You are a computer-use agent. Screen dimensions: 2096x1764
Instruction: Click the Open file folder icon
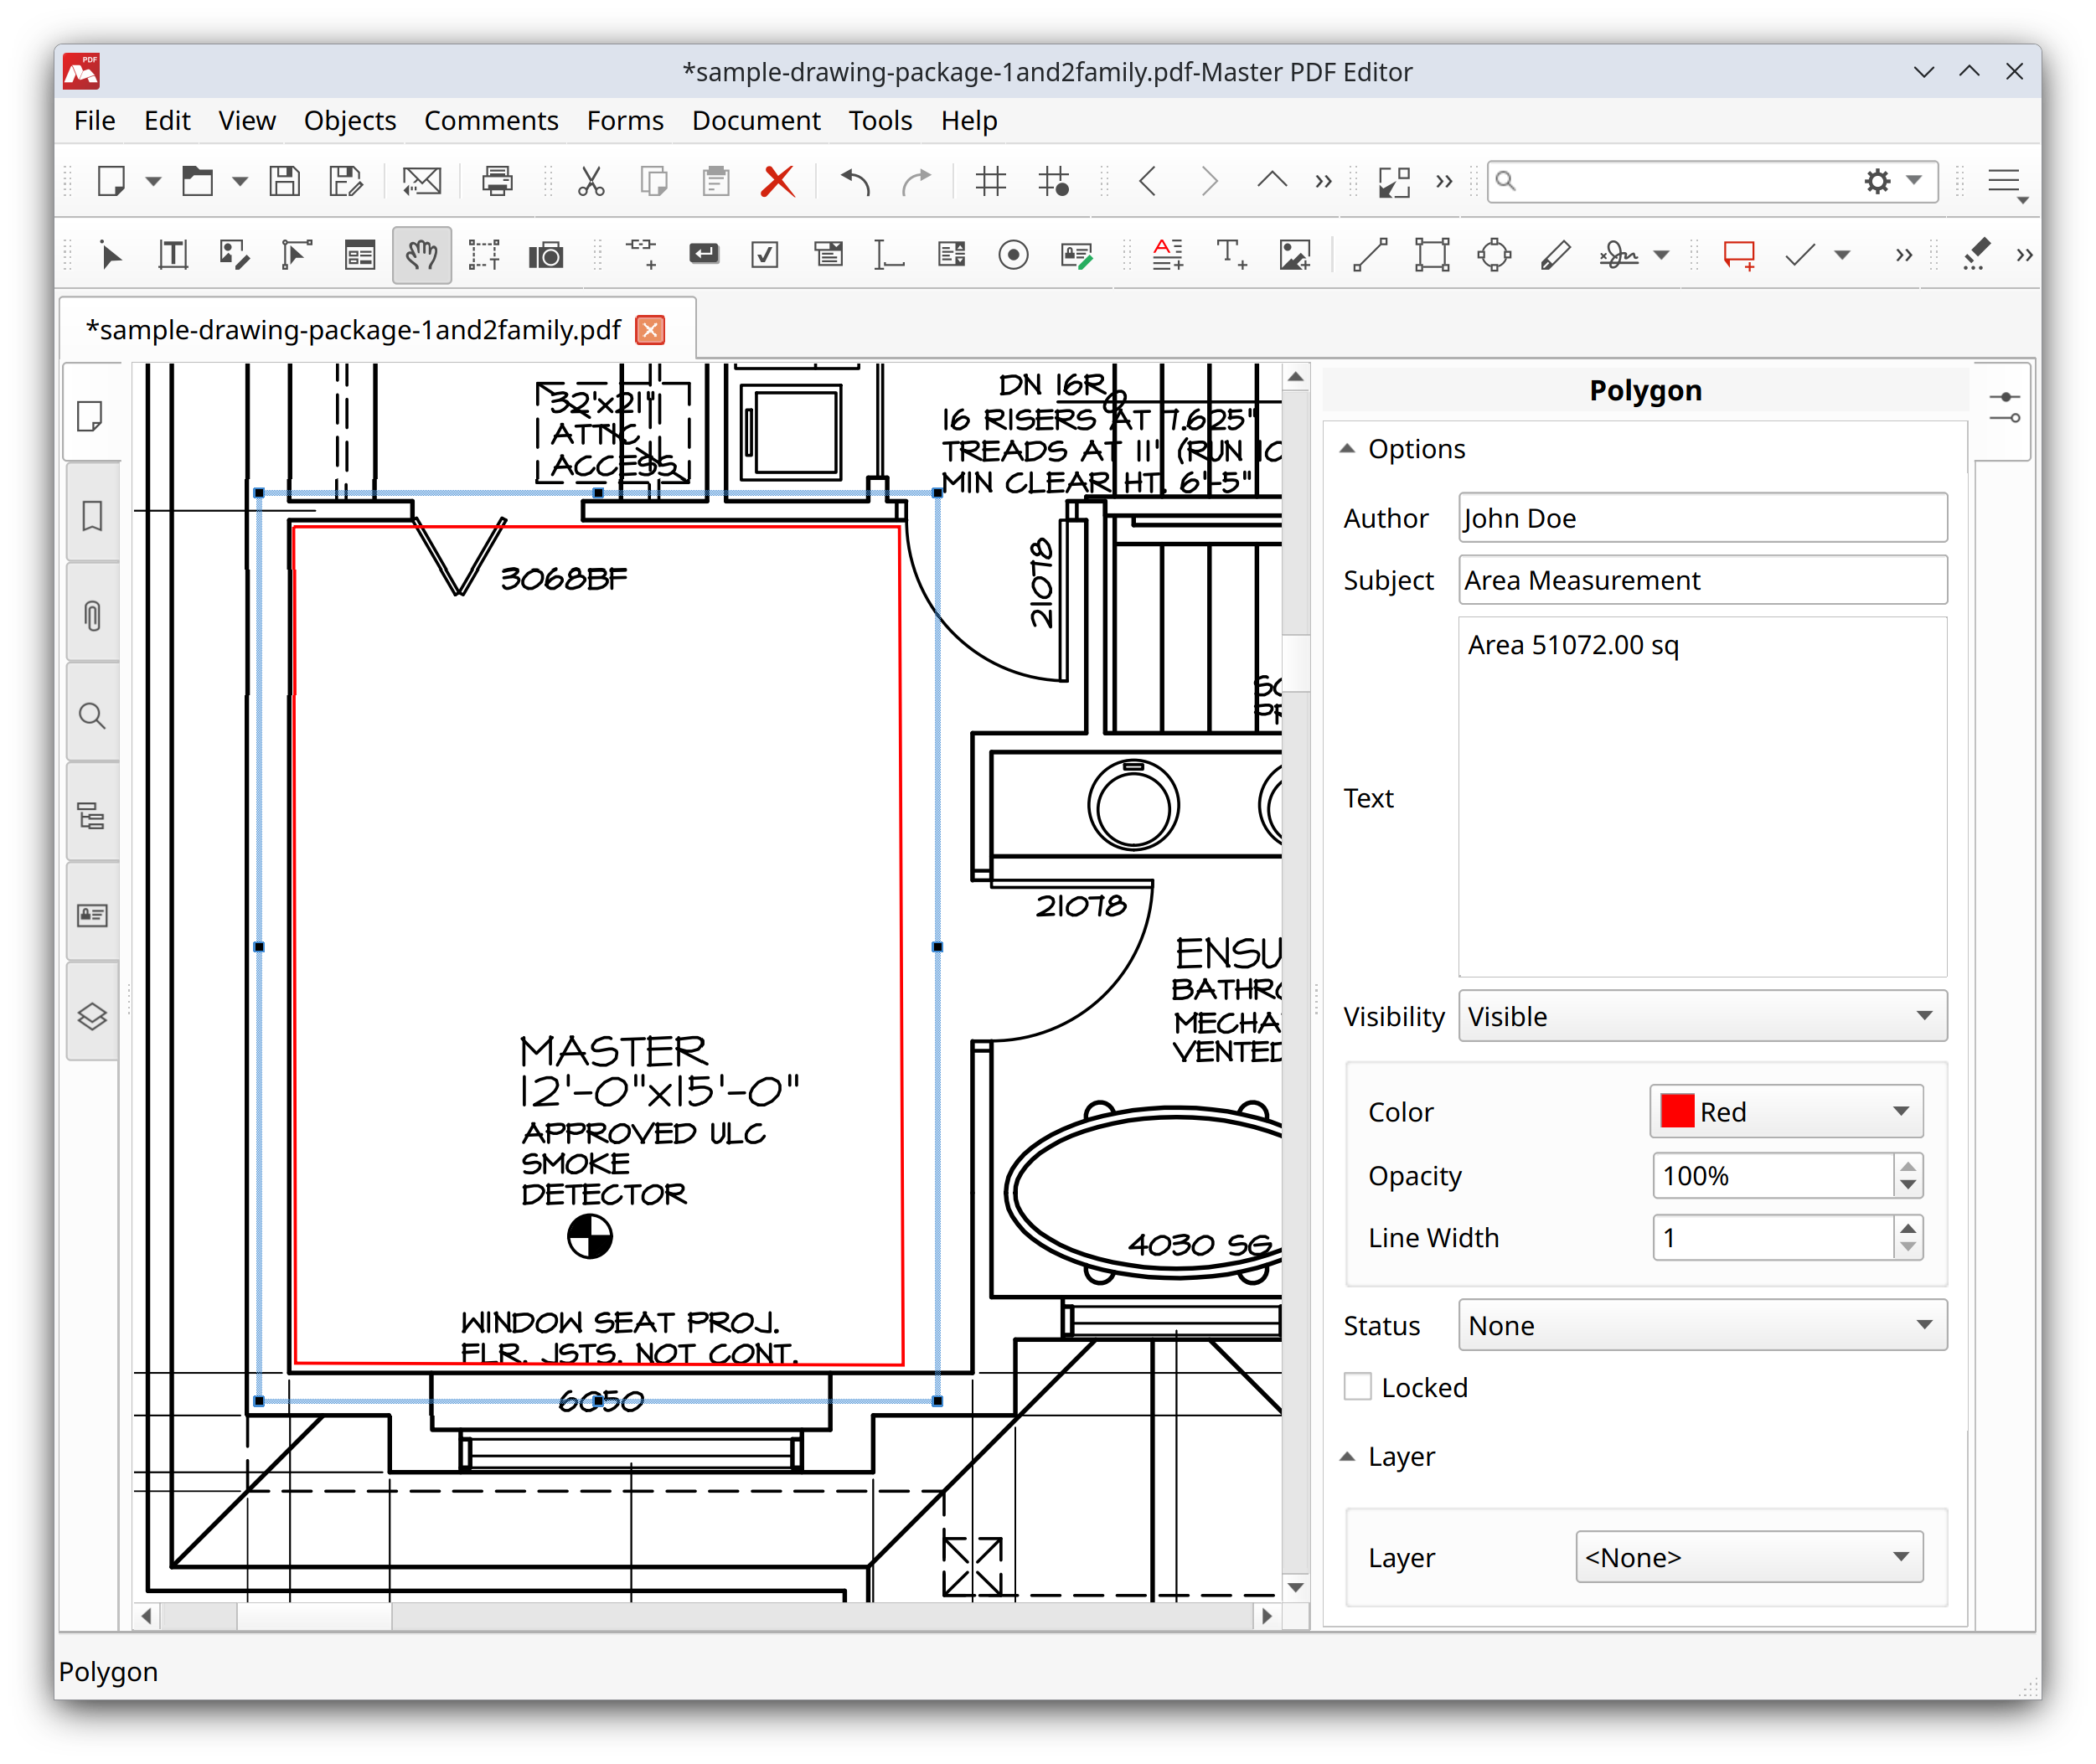[x=197, y=181]
